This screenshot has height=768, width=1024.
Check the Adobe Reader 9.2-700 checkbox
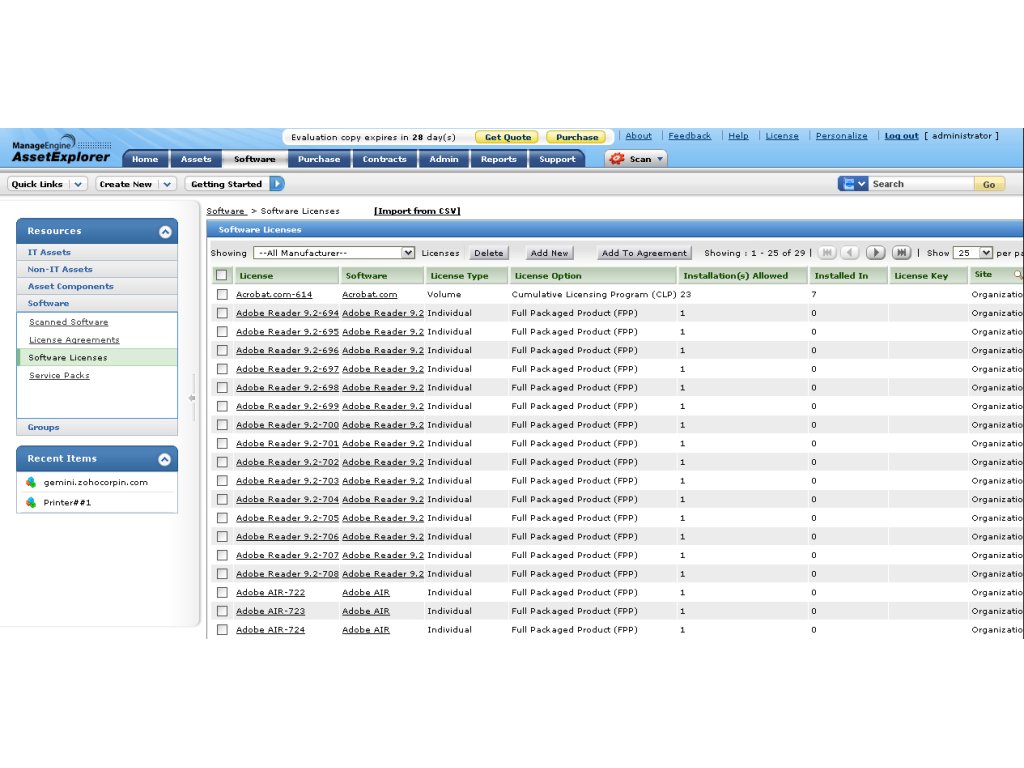(x=222, y=424)
